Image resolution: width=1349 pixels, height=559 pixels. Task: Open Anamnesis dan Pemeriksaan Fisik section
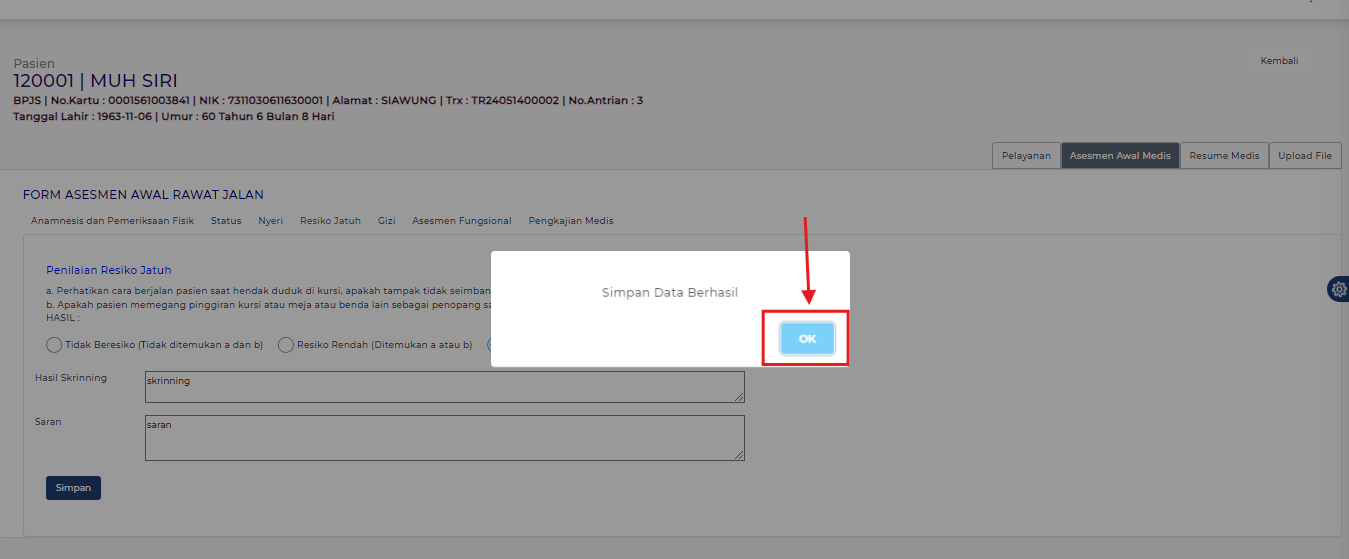tap(112, 221)
